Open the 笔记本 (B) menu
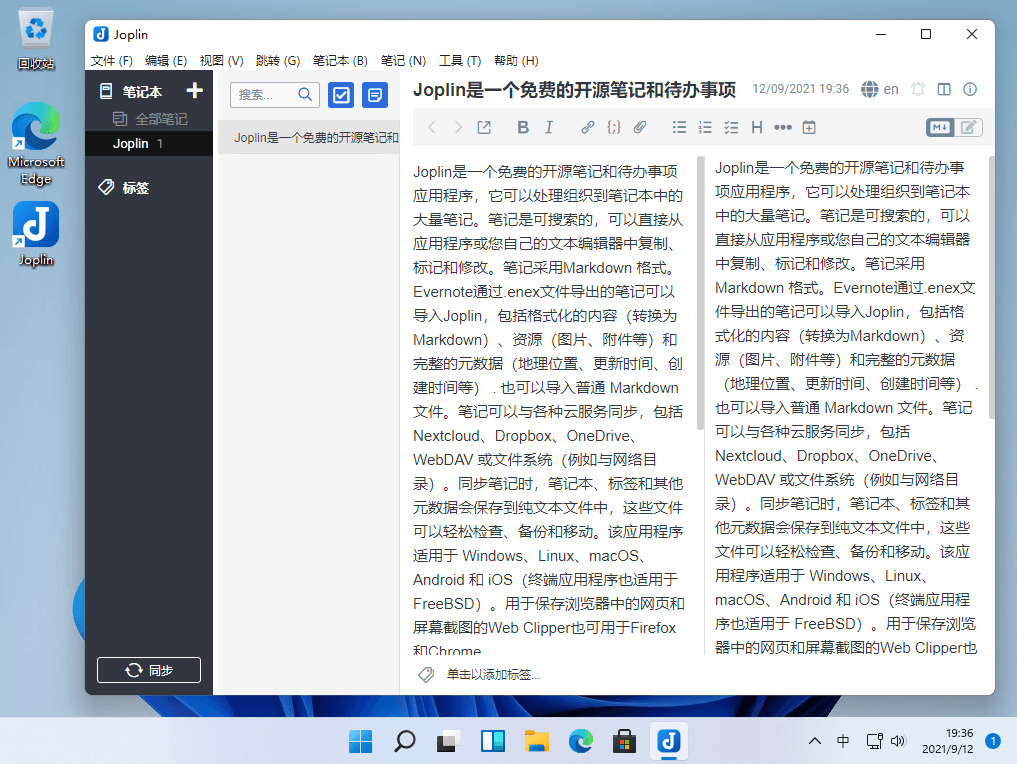The width and height of the screenshot is (1017, 764). (x=340, y=60)
